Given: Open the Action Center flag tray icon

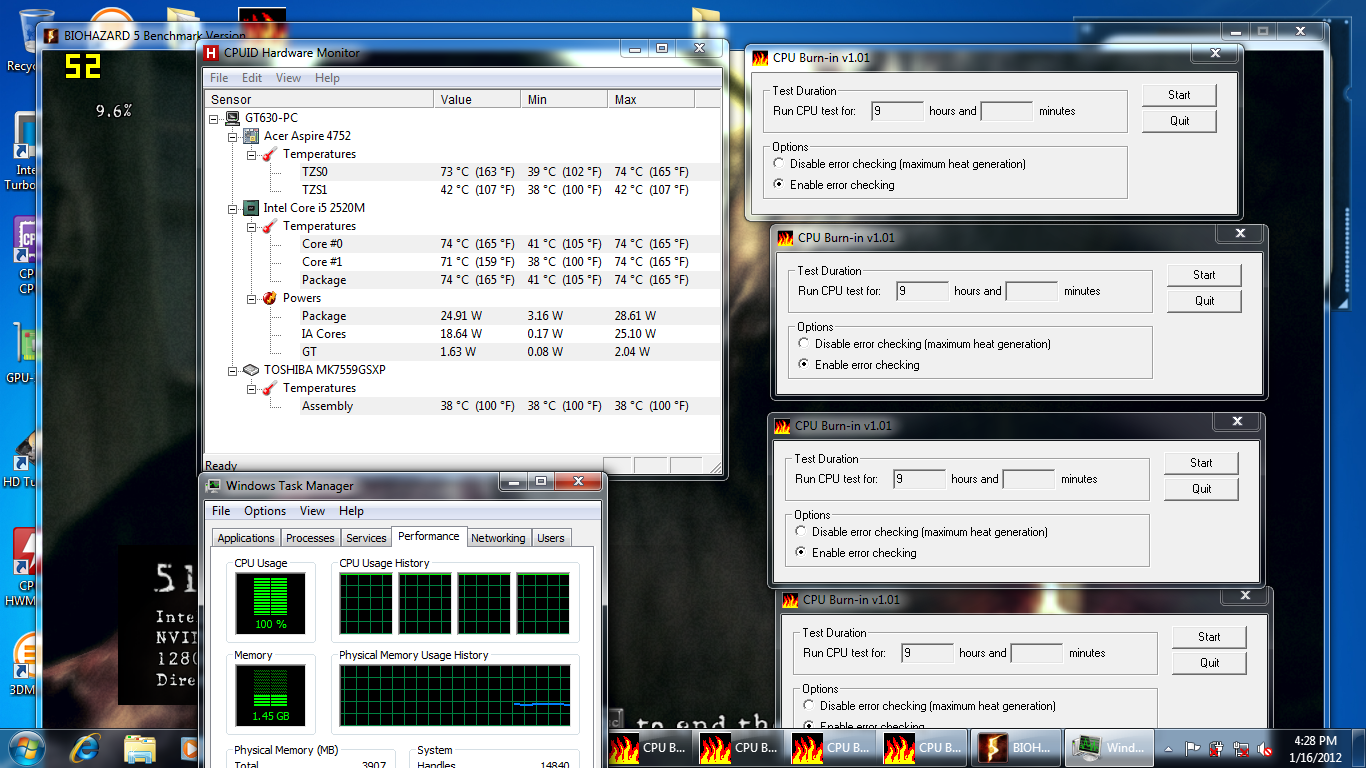Looking at the screenshot, I should click(x=1193, y=748).
